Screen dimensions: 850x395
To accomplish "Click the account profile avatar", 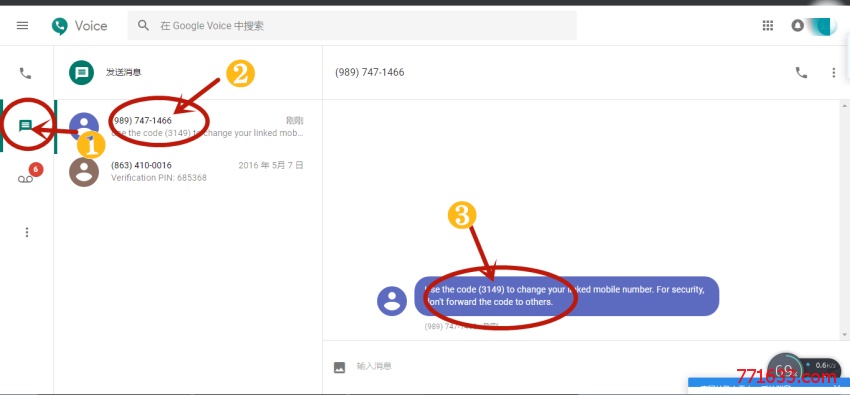I will 823,25.
